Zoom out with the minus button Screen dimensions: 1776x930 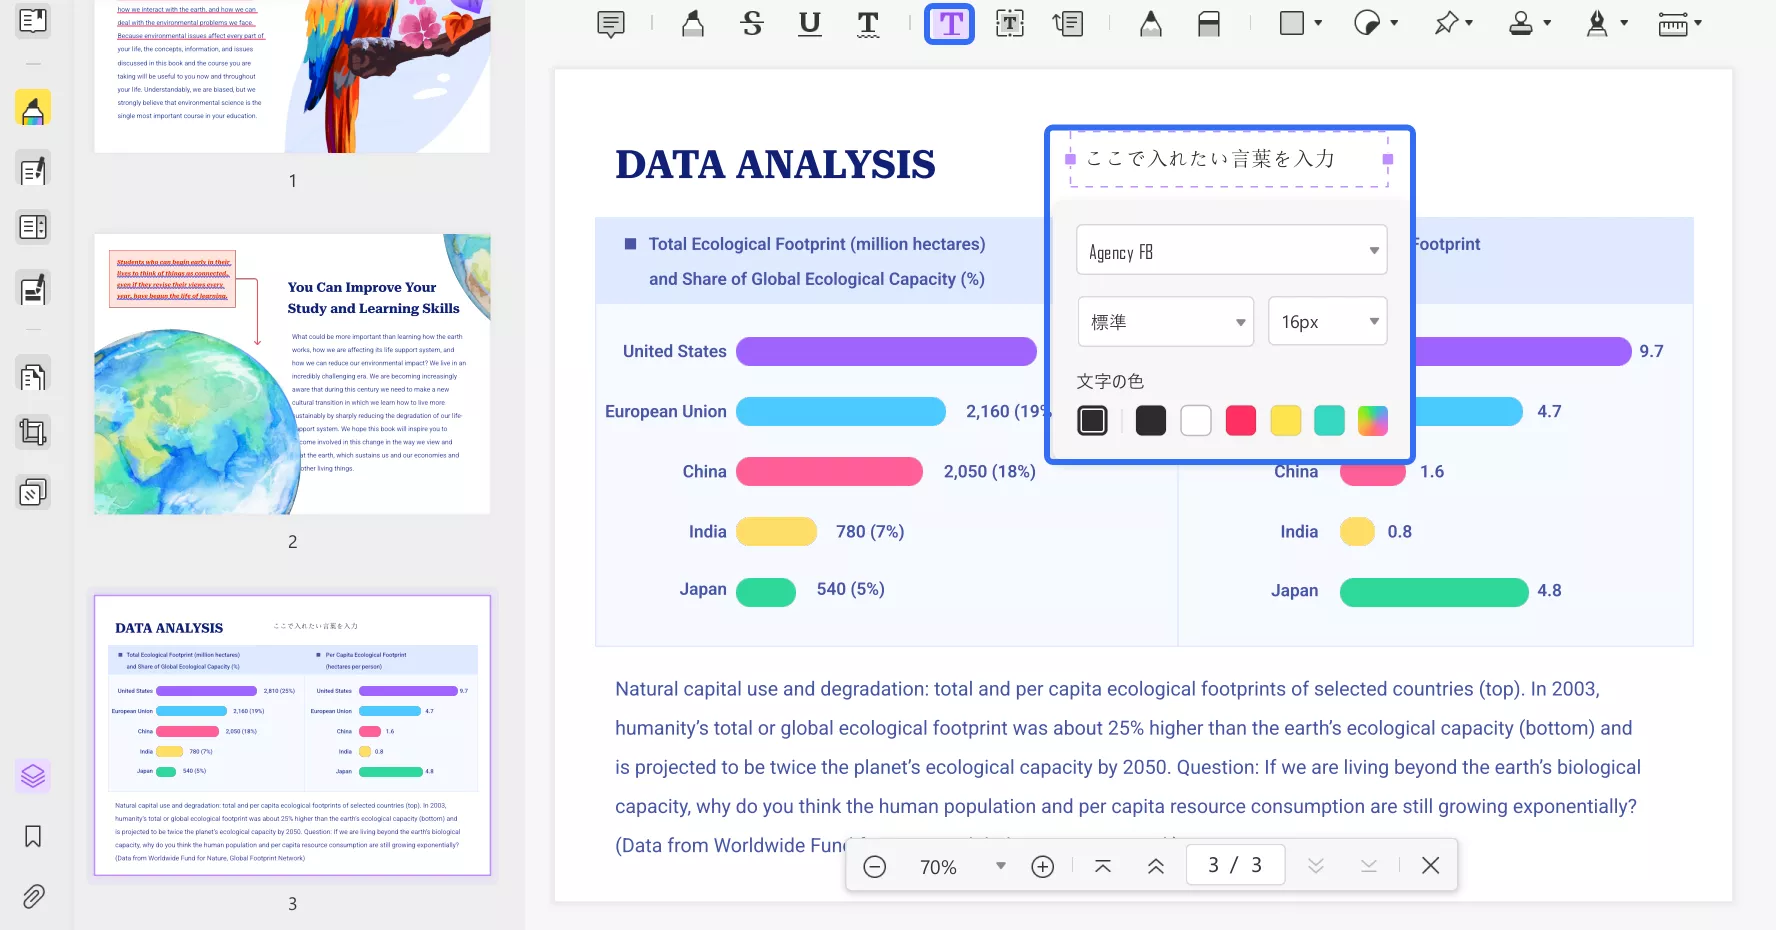coord(875,867)
